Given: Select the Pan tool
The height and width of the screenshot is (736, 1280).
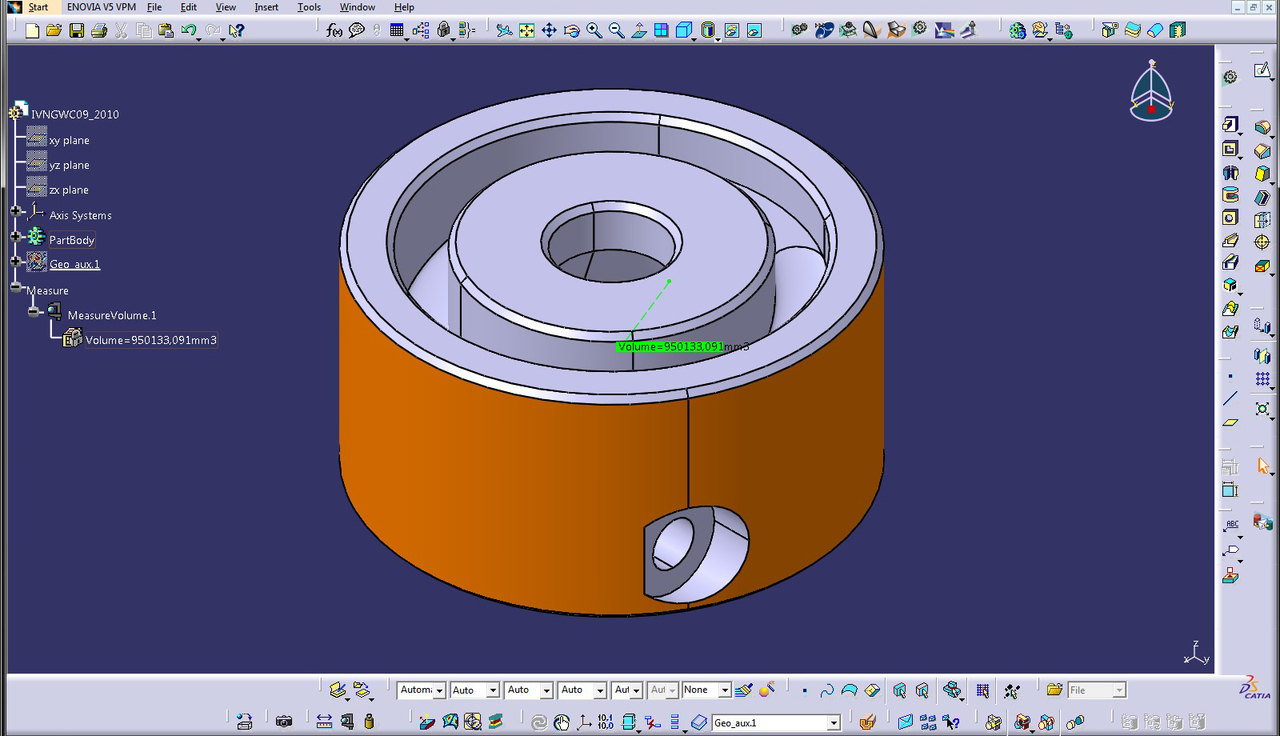Looking at the screenshot, I should click(x=549, y=31).
